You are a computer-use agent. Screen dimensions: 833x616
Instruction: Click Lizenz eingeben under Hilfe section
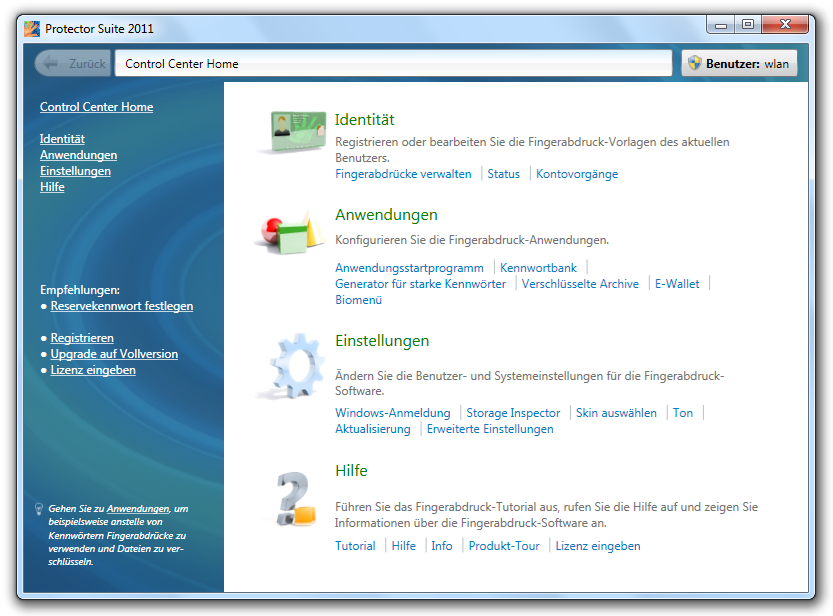598,546
